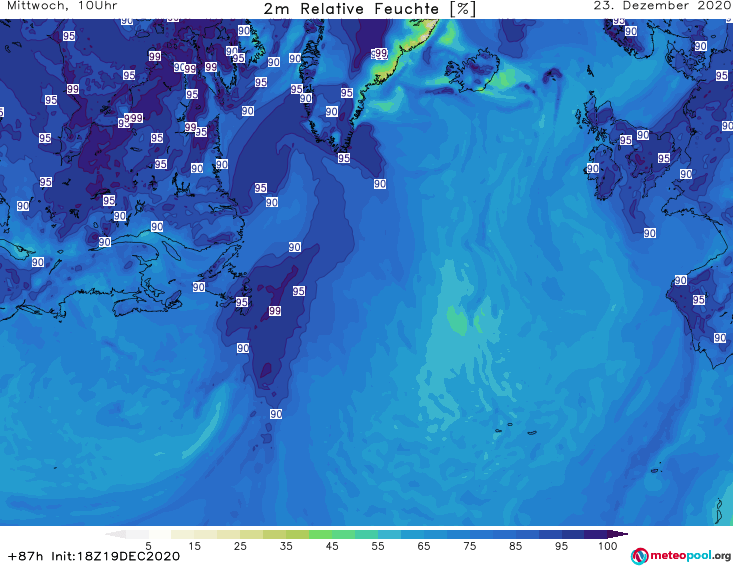This screenshot has height=566, width=733.
Task: Click the '85' tick label on colorbar
Action: [x=516, y=546]
